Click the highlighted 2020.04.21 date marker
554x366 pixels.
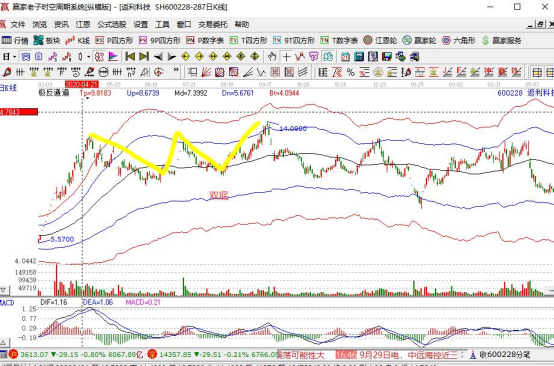click(82, 84)
